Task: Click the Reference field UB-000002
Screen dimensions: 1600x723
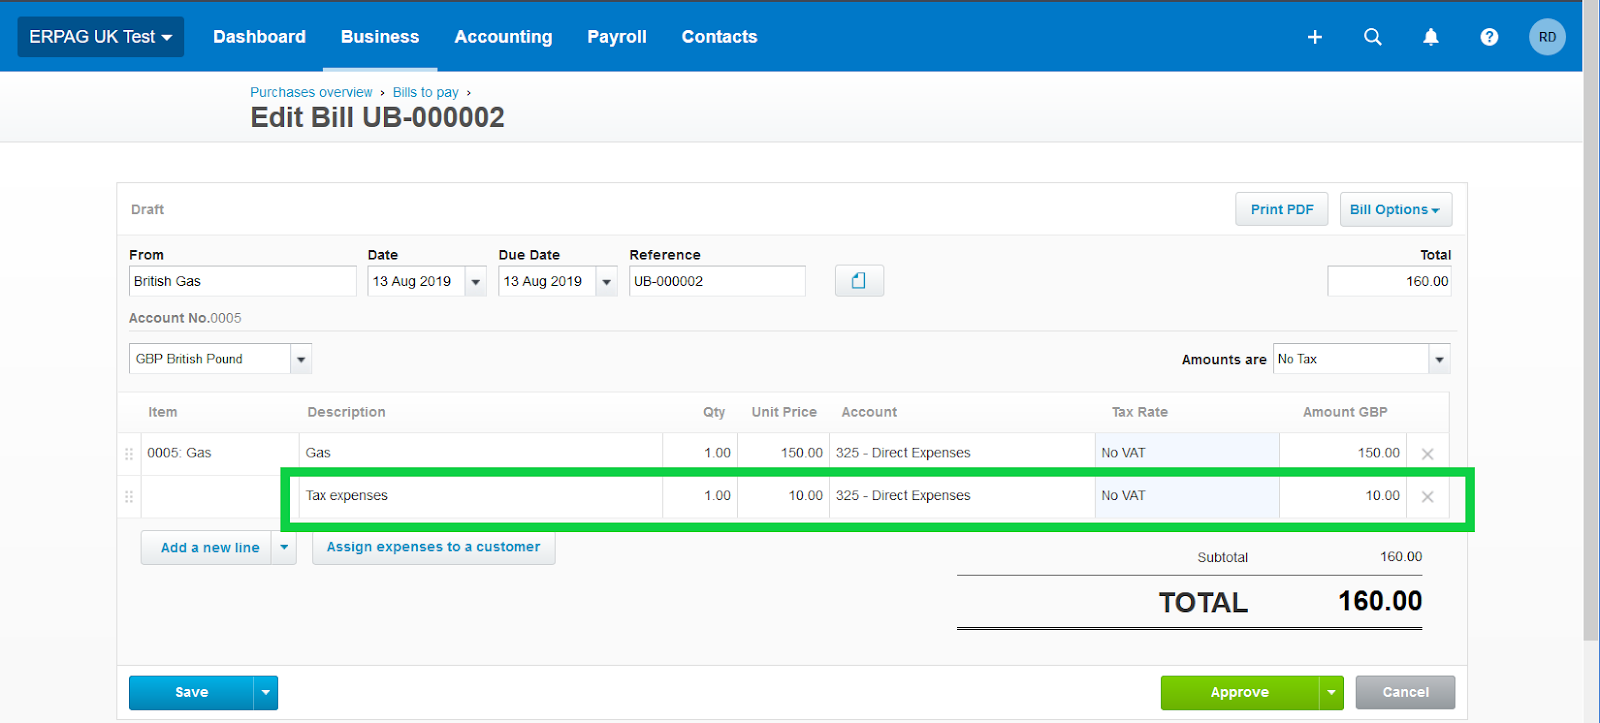Action: tap(717, 281)
